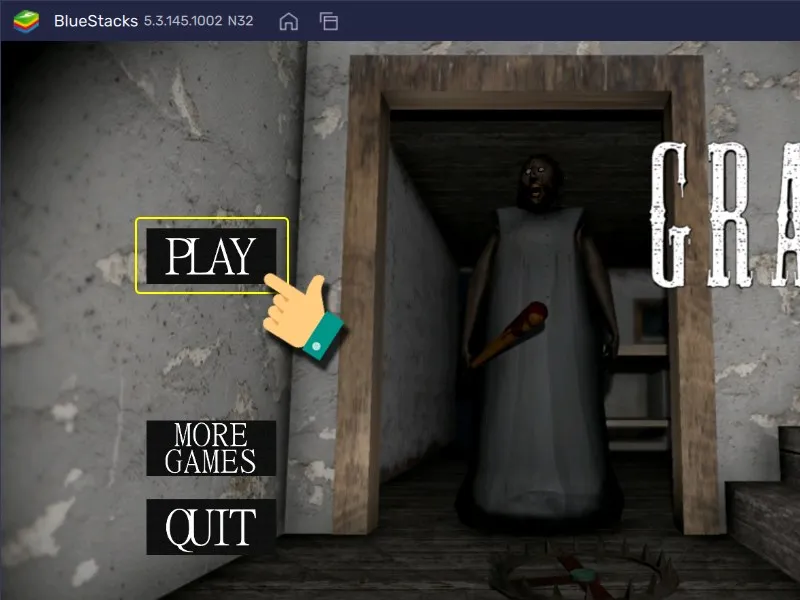Go to the BlueStacks home screen icon
This screenshot has width=800, height=600.
pyautogui.click(x=288, y=21)
